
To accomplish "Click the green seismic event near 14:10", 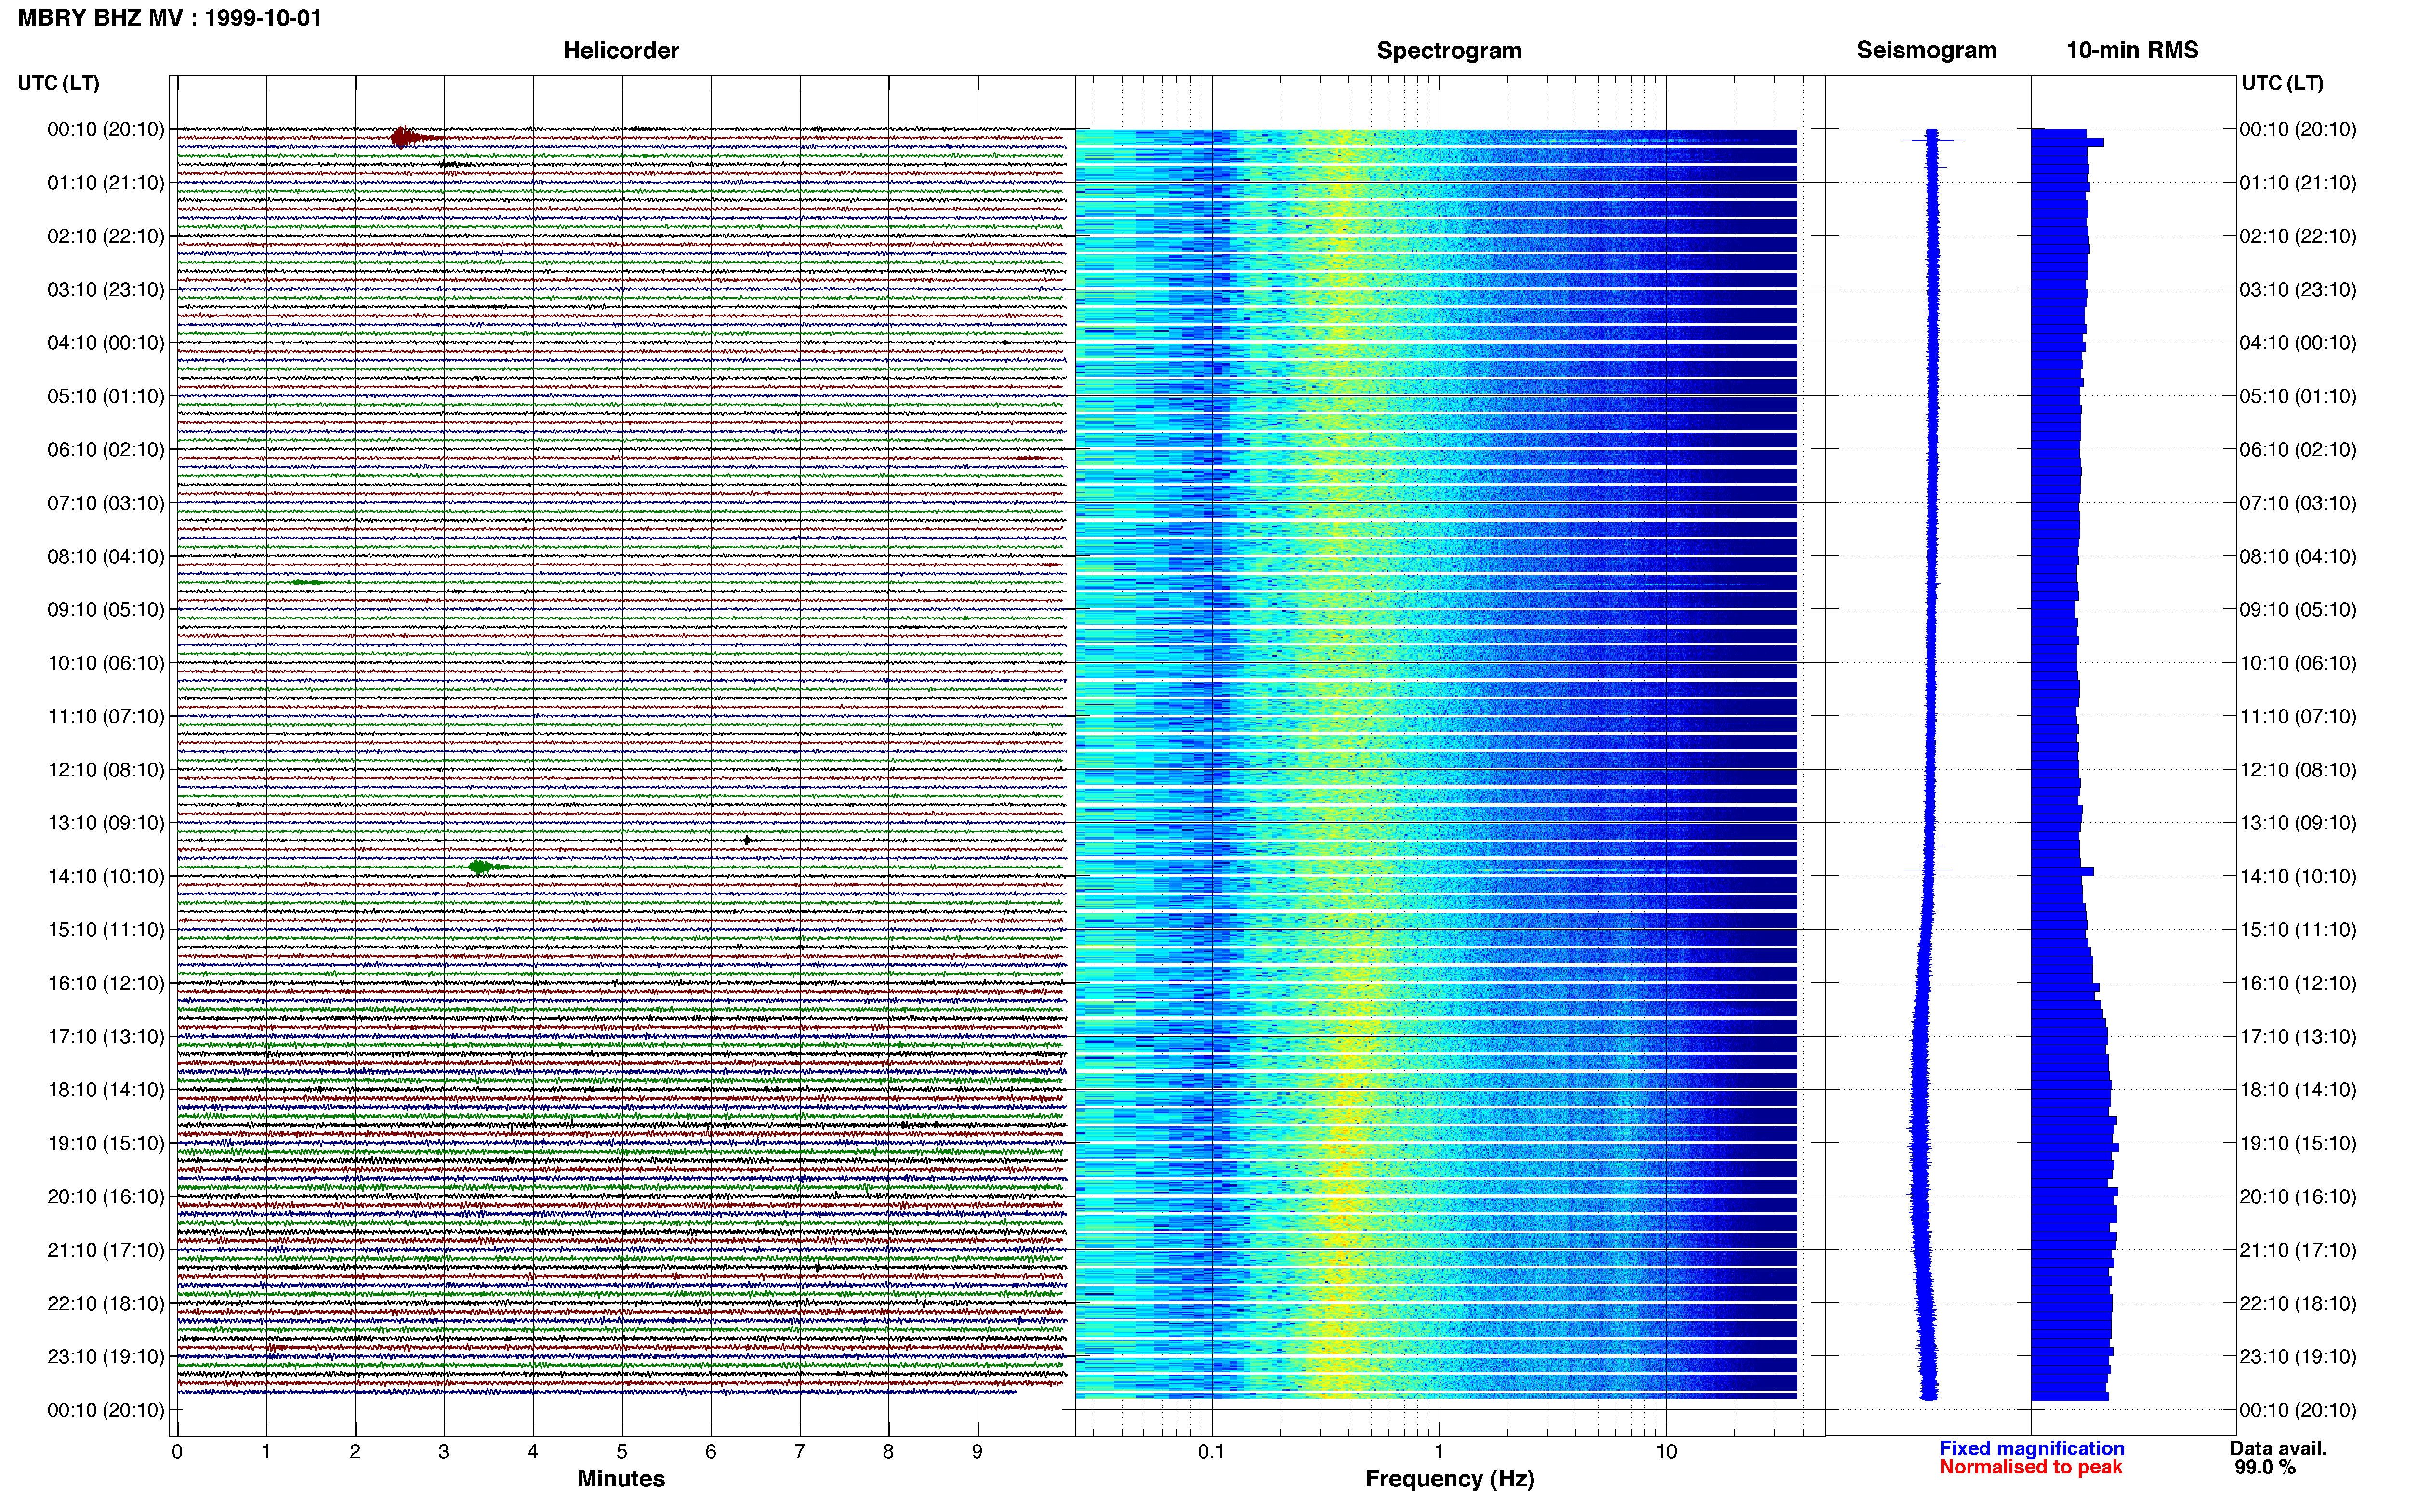I will pyautogui.click(x=481, y=867).
